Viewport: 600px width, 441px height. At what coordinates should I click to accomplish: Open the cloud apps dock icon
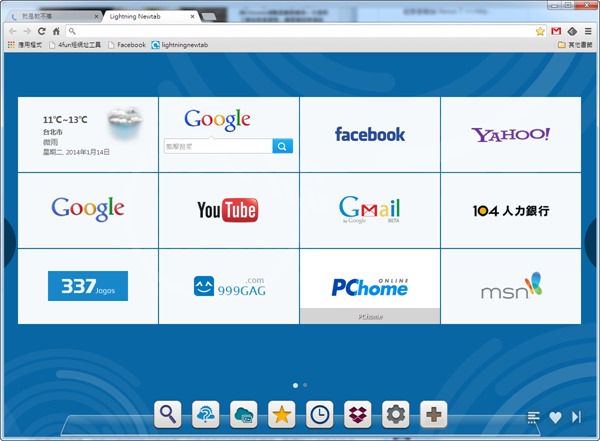coord(244,414)
